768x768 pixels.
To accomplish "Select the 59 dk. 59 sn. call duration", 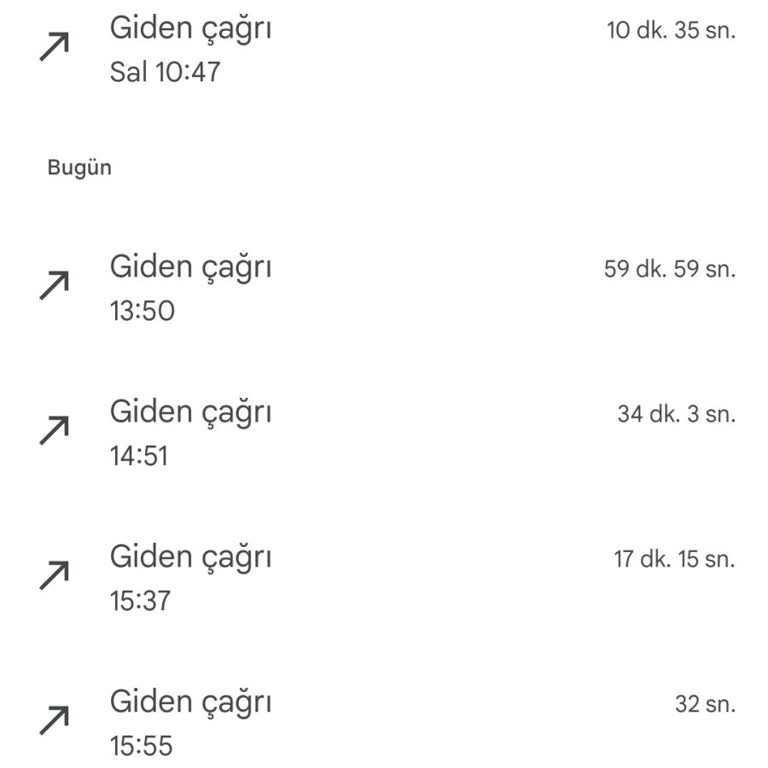I will click(x=669, y=269).
